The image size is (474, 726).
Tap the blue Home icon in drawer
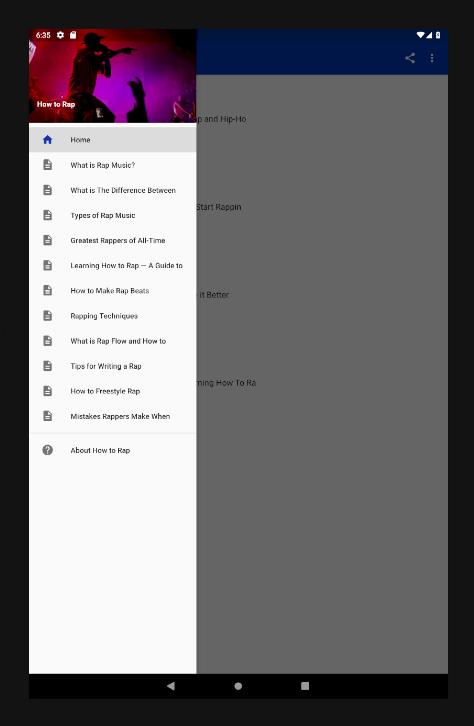click(x=47, y=139)
